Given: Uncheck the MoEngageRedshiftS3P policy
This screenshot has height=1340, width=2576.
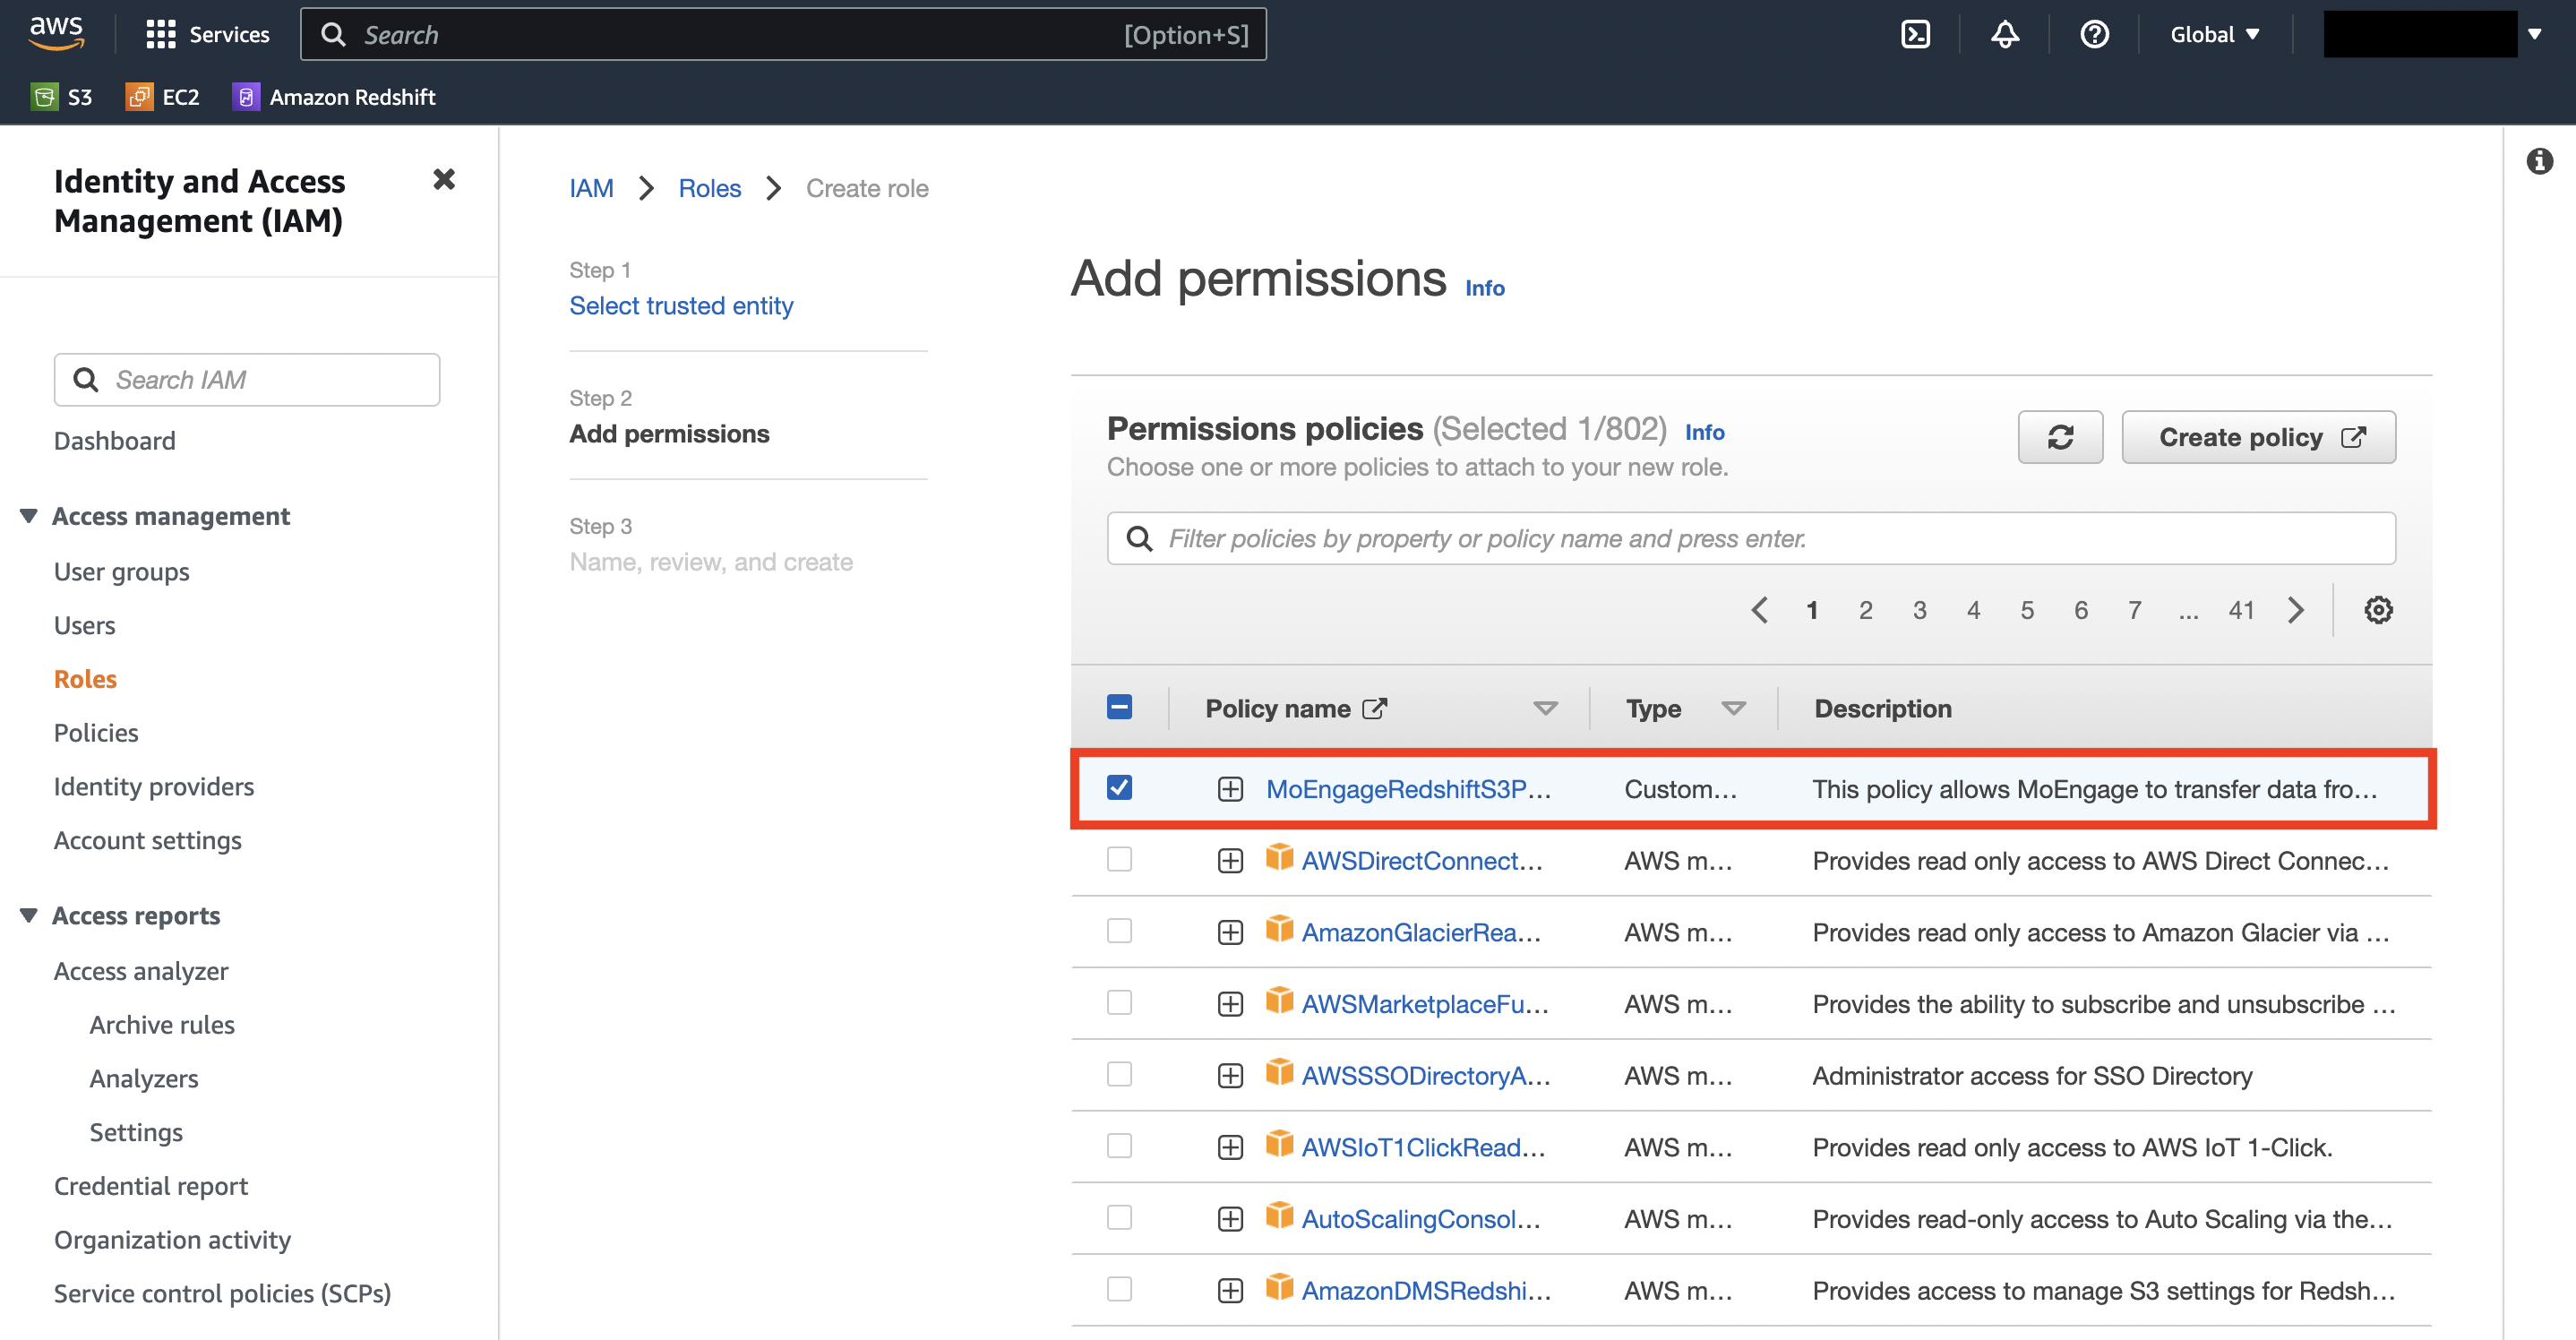Looking at the screenshot, I should point(1119,788).
